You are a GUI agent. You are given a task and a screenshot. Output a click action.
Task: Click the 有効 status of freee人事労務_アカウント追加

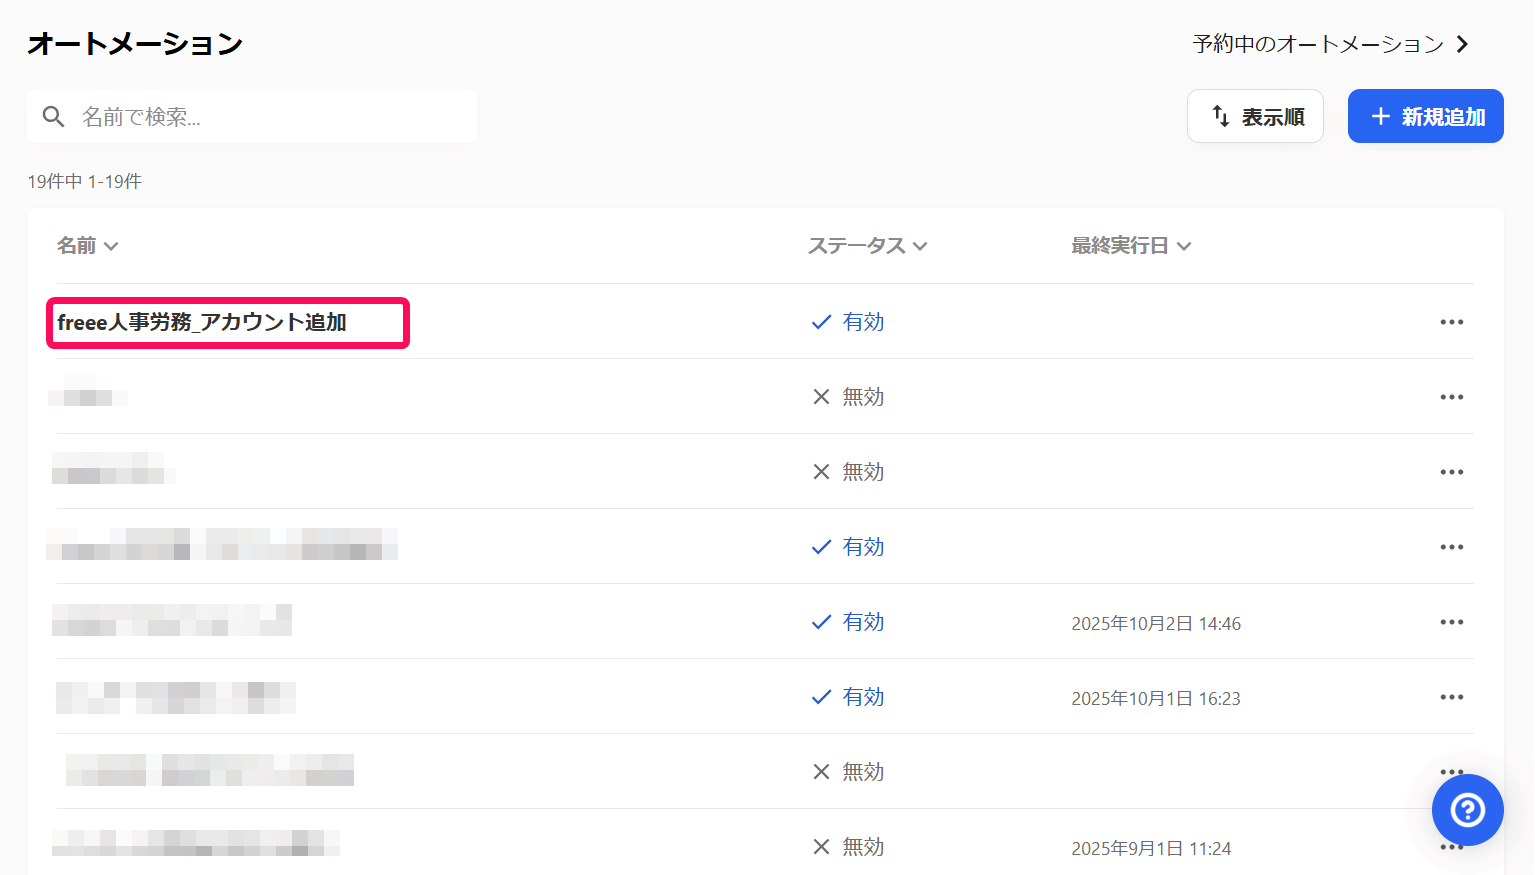pyautogui.click(x=848, y=322)
